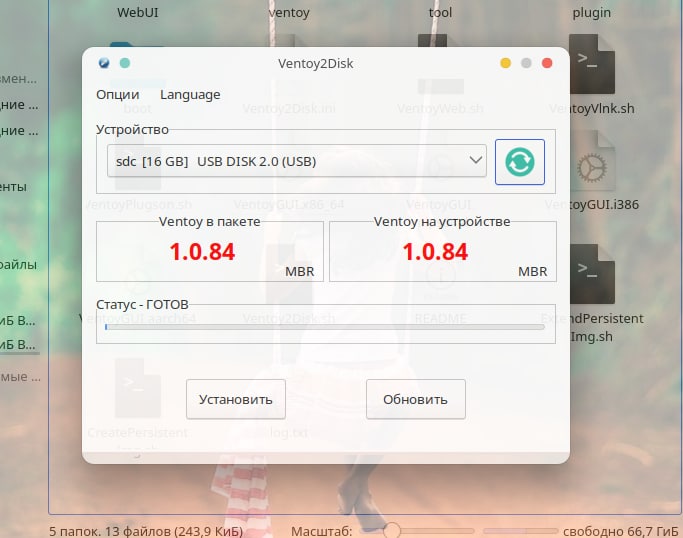This screenshot has width=683, height=538.
Task: Click свободно 66,7 ГиБ status text
Action: [620, 531]
